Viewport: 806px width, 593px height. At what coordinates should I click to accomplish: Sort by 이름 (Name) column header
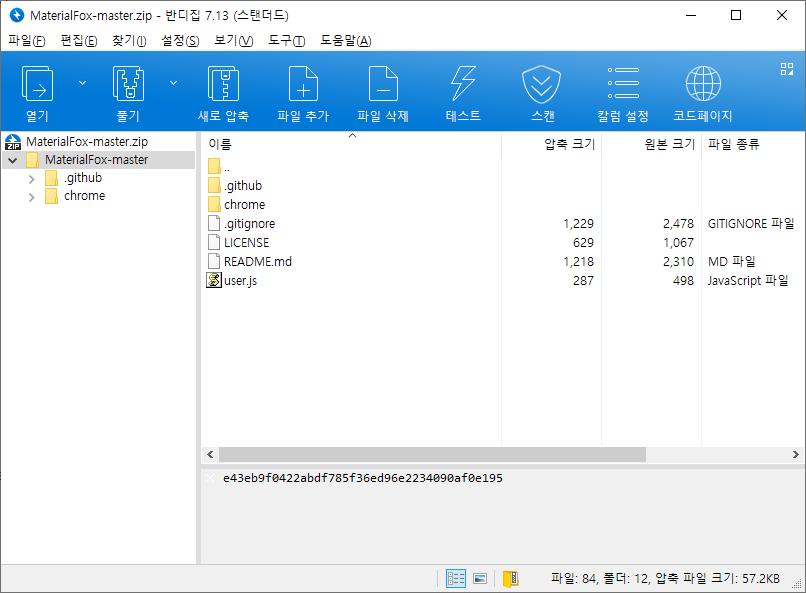[x=219, y=144]
